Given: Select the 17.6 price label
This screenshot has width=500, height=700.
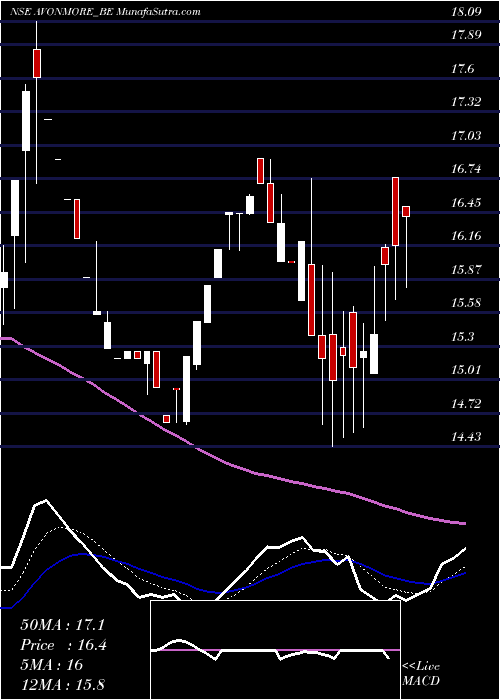Looking at the screenshot, I should [463, 68].
